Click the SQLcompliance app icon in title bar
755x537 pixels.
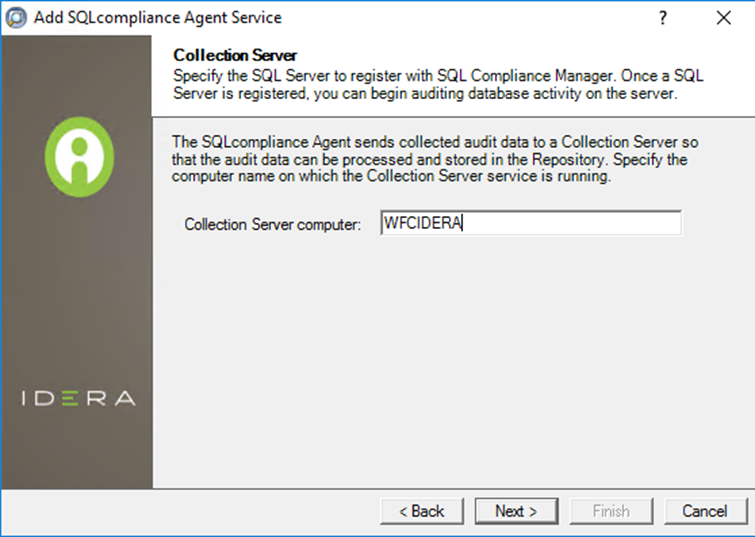(16, 18)
